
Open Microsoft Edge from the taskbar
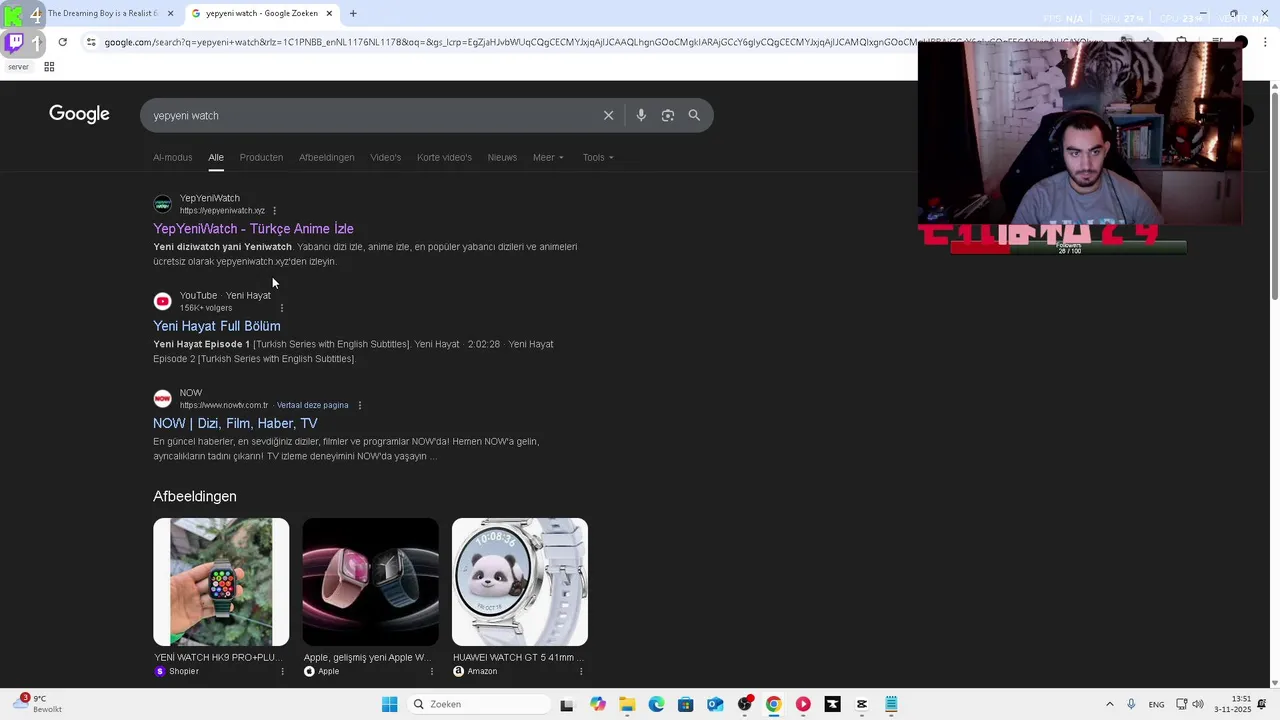tap(656, 704)
